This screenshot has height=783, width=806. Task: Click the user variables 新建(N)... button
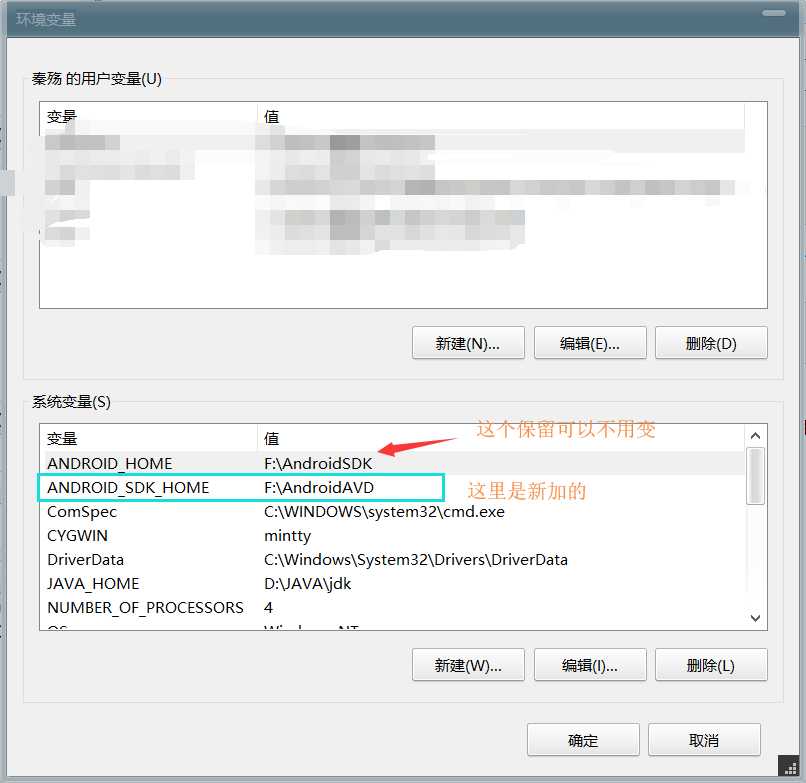pyautogui.click(x=468, y=343)
